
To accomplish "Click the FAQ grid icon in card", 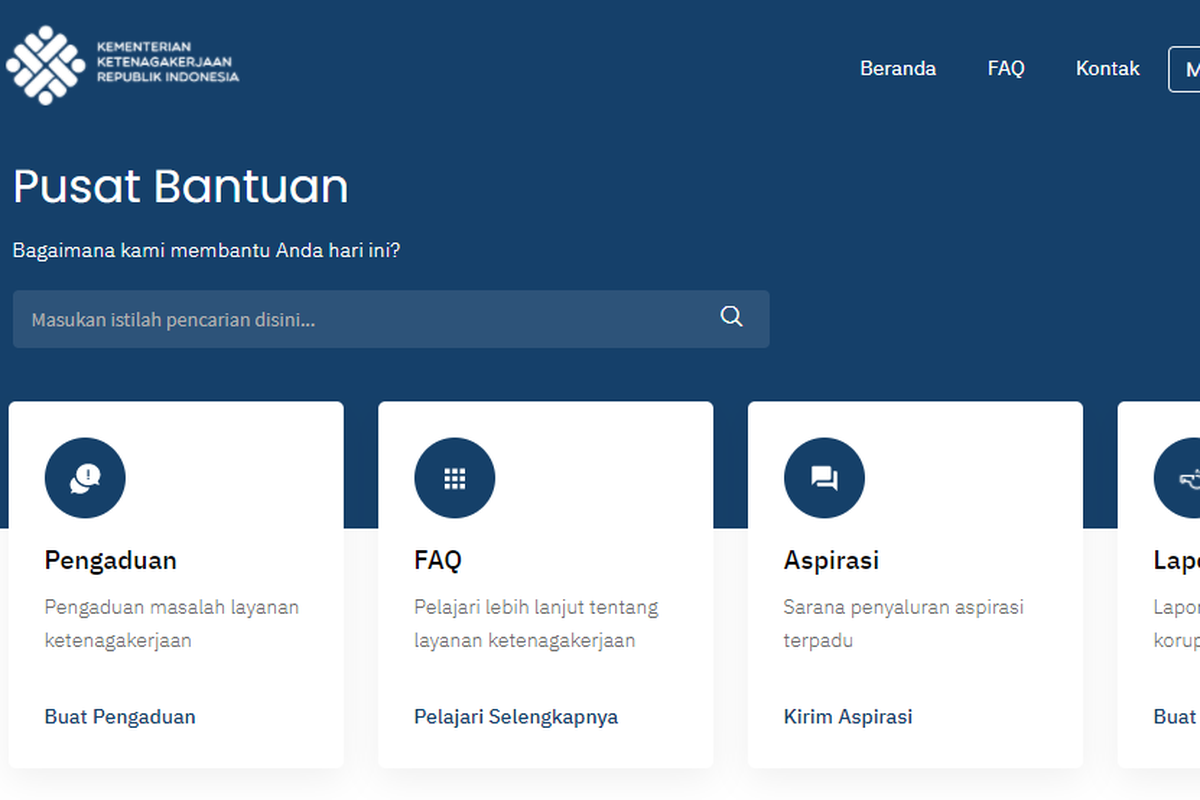I will 455,478.
